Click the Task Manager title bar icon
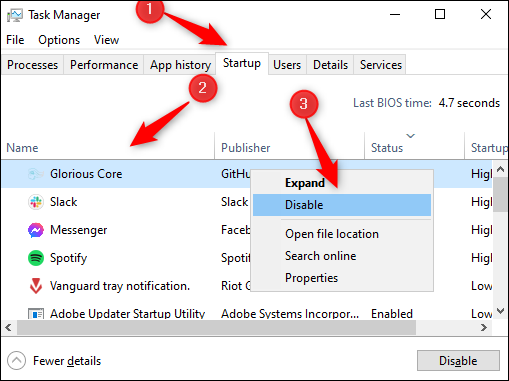 tap(15, 15)
